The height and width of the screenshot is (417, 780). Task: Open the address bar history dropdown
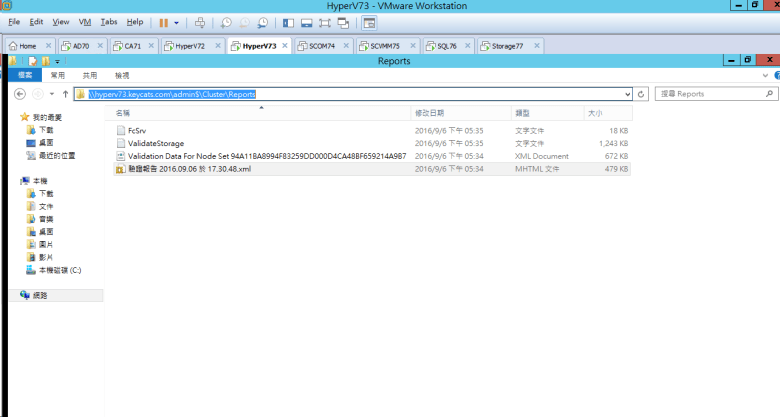coord(628,94)
